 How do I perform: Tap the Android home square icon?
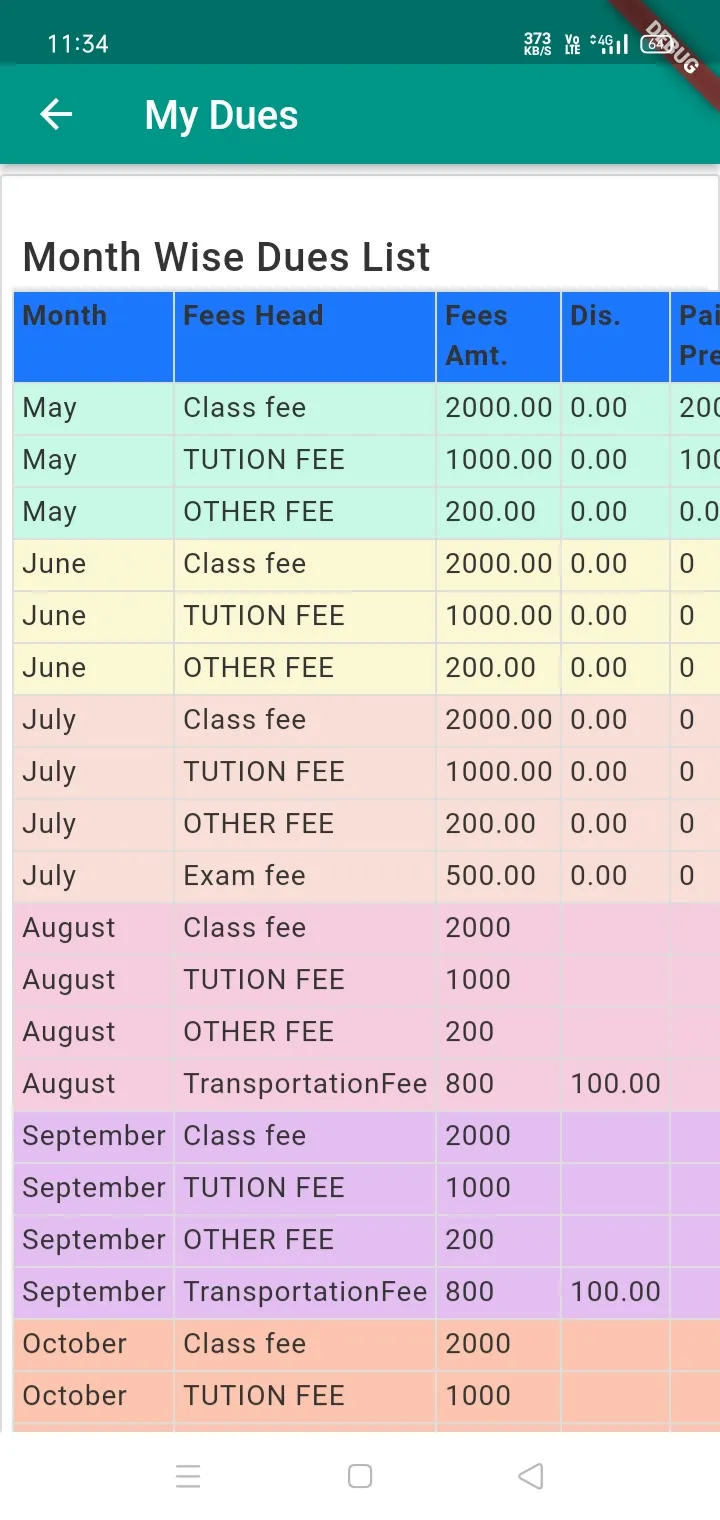click(360, 1476)
